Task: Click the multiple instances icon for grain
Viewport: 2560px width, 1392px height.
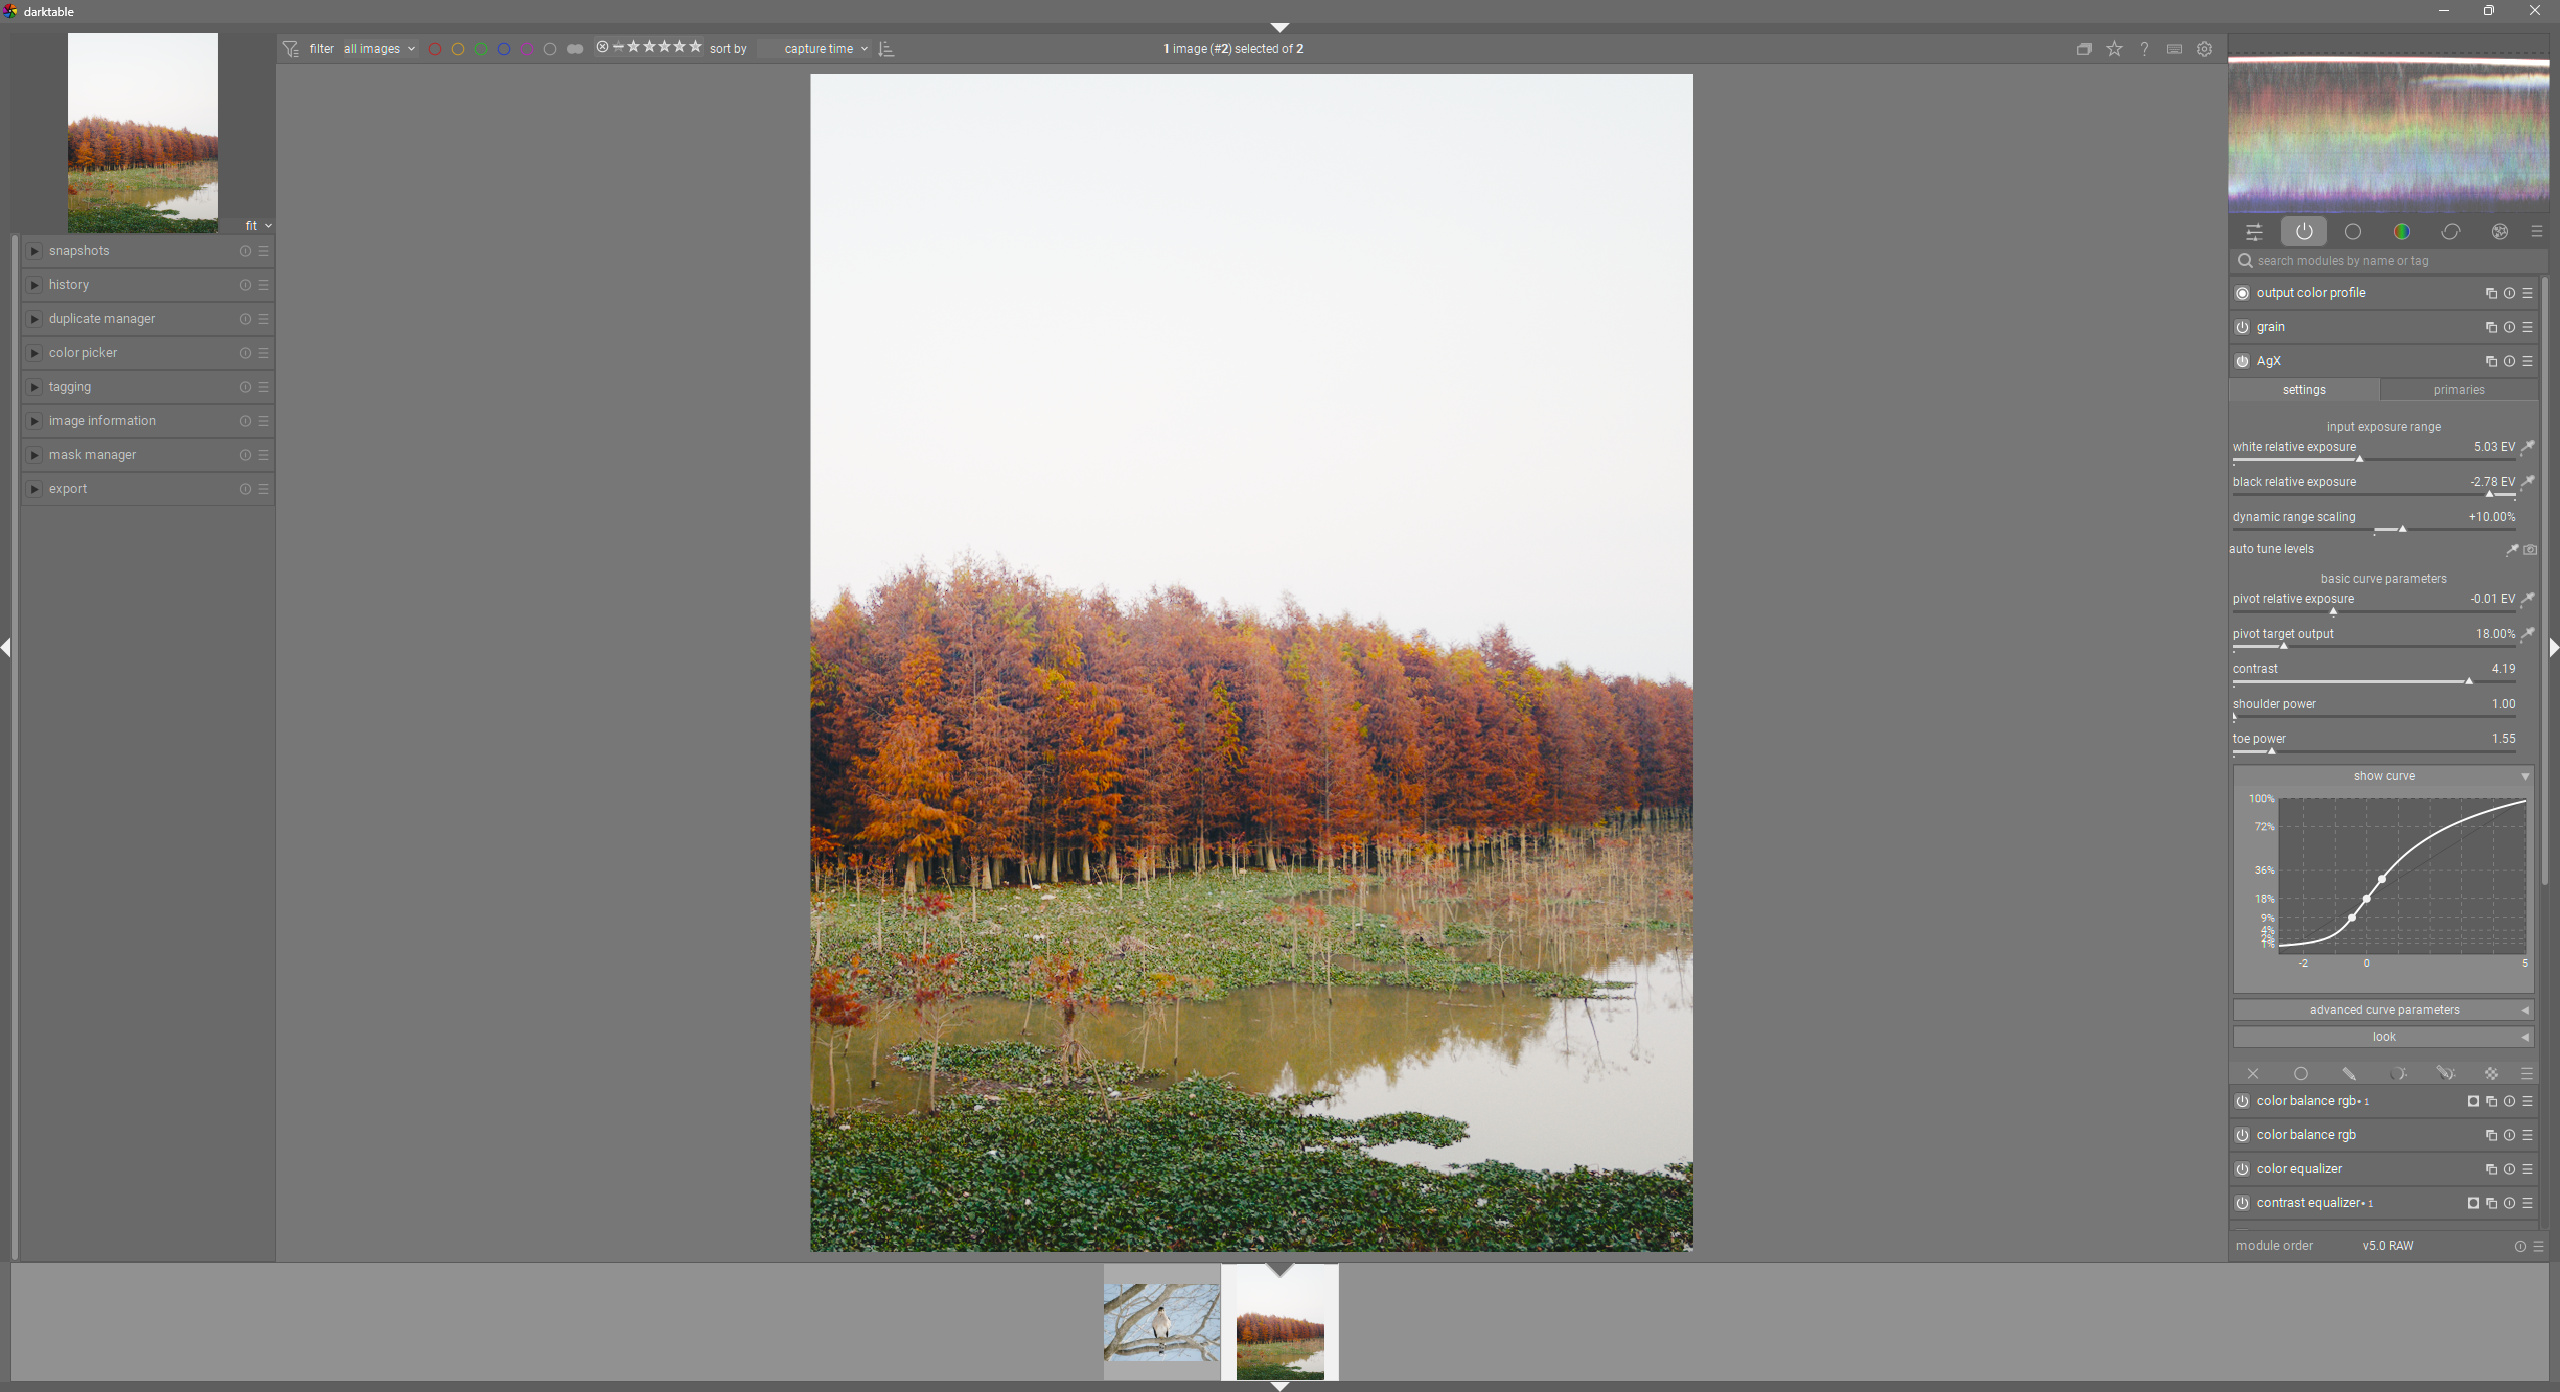Action: [x=2490, y=327]
